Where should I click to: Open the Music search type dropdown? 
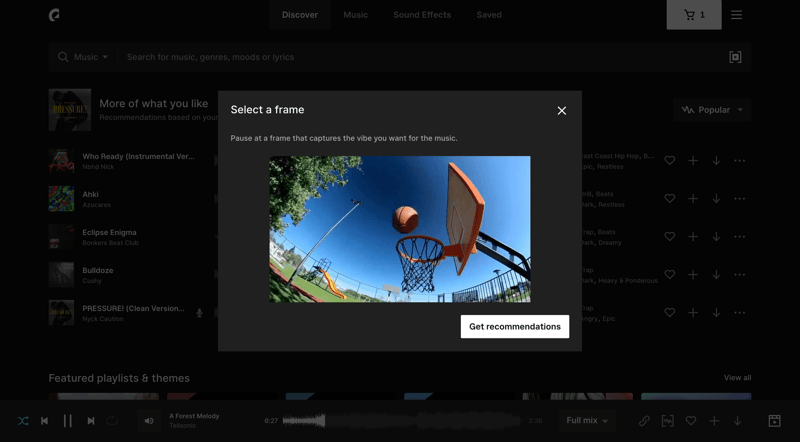click(84, 57)
